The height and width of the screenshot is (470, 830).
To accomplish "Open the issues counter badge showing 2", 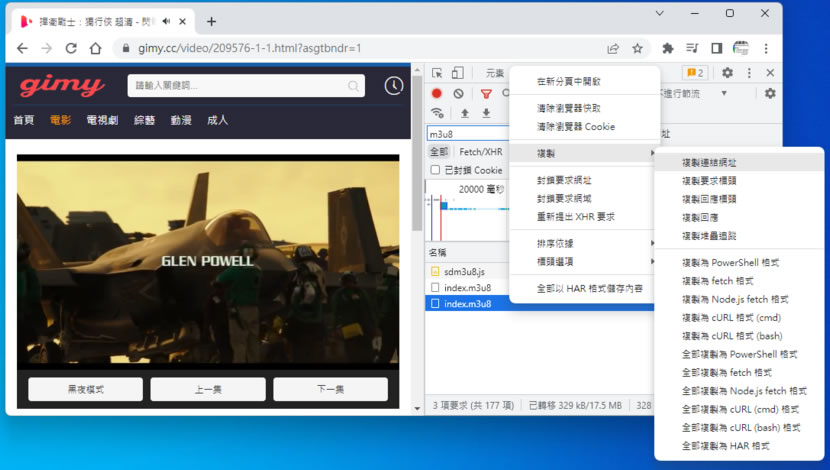I will point(695,73).
